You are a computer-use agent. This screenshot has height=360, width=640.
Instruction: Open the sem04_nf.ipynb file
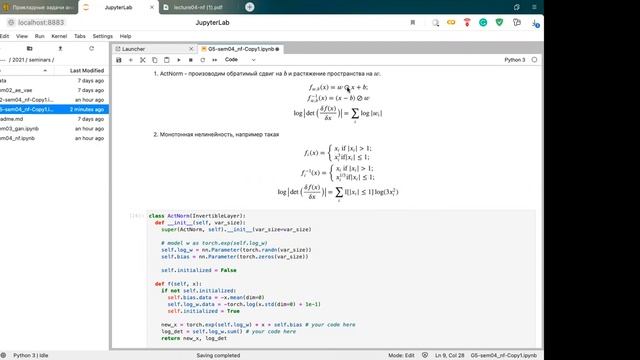tap(54, 138)
